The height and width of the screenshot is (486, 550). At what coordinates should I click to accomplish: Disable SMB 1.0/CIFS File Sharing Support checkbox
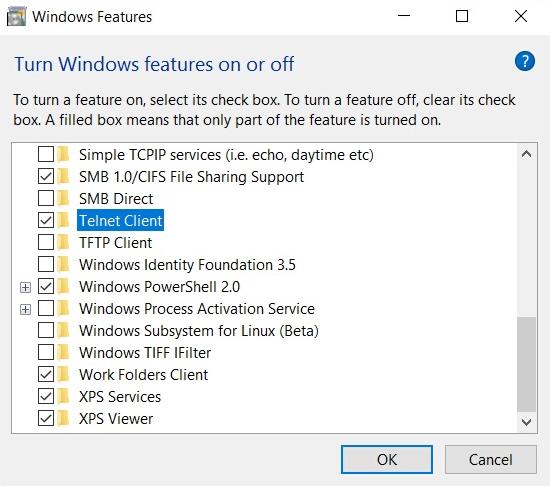coord(46,176)
